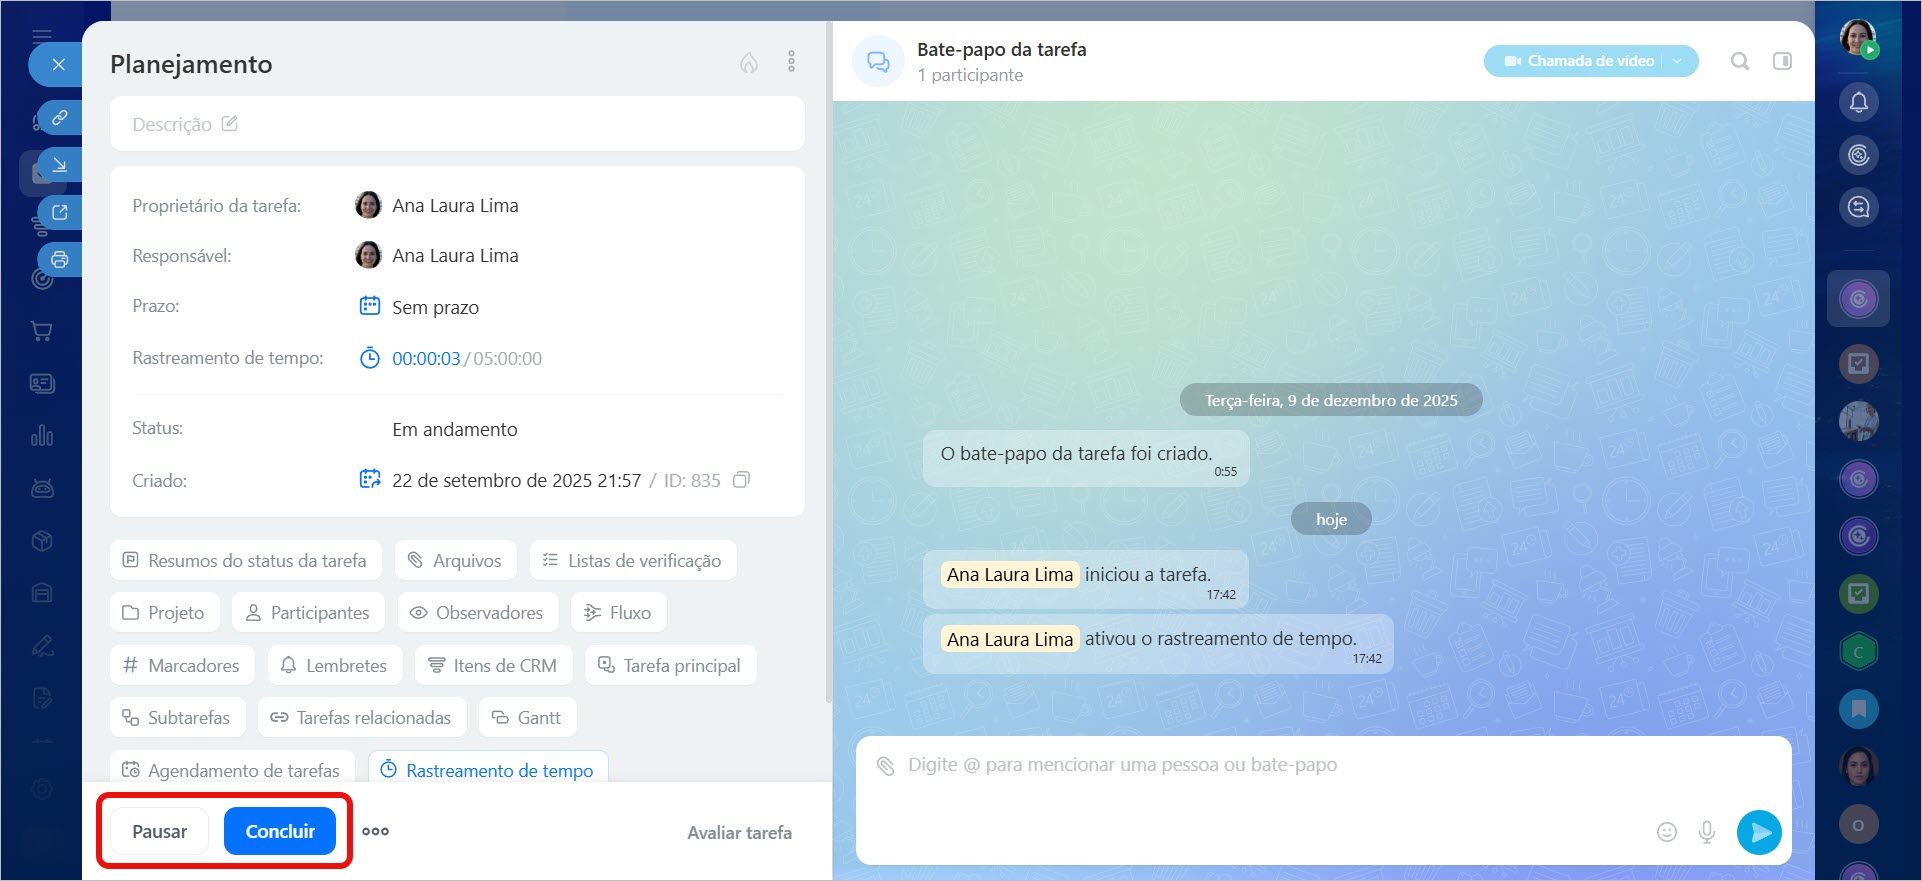Click the print task icon
The width and height of the screenshot is (1922, 881).
click(60, 260)
